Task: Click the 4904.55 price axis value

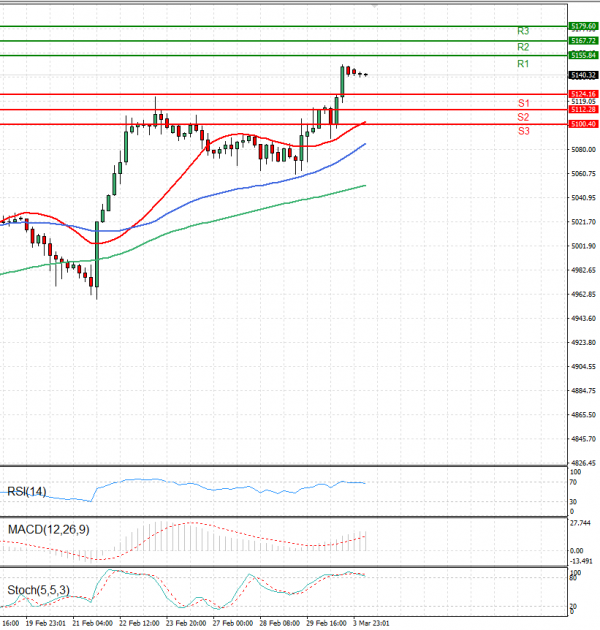Action: click(584, 366)
